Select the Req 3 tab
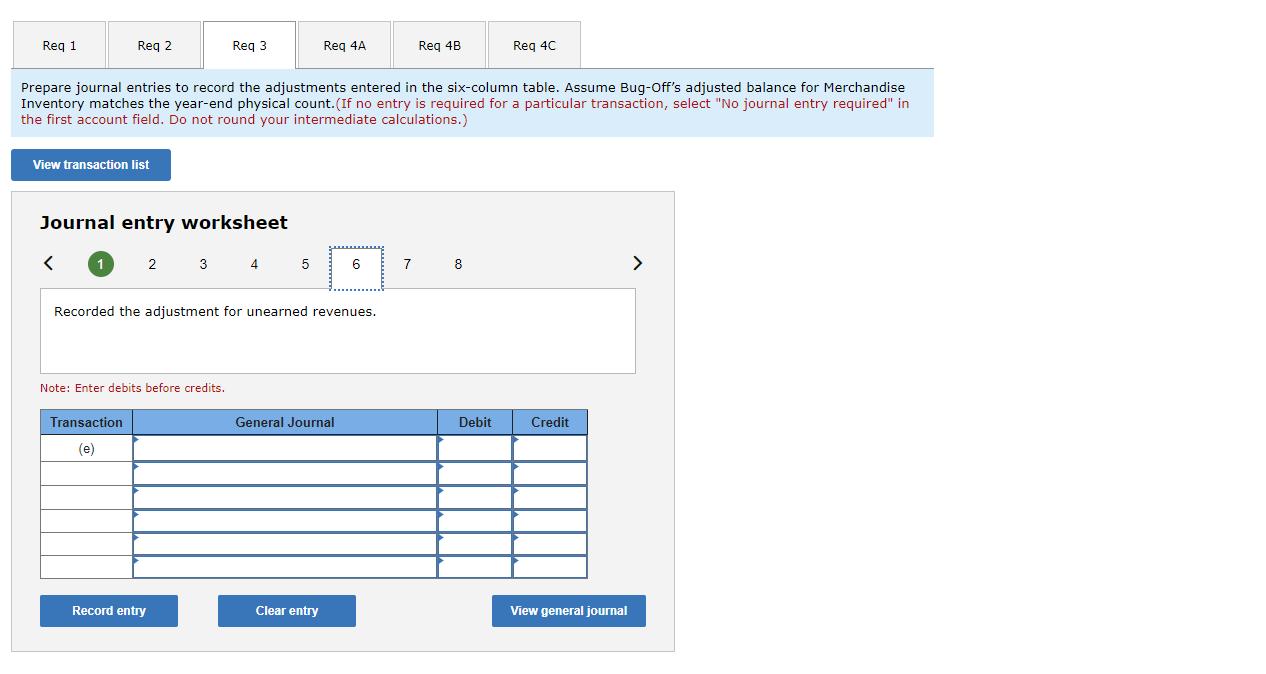 click(x=249, y=45)
